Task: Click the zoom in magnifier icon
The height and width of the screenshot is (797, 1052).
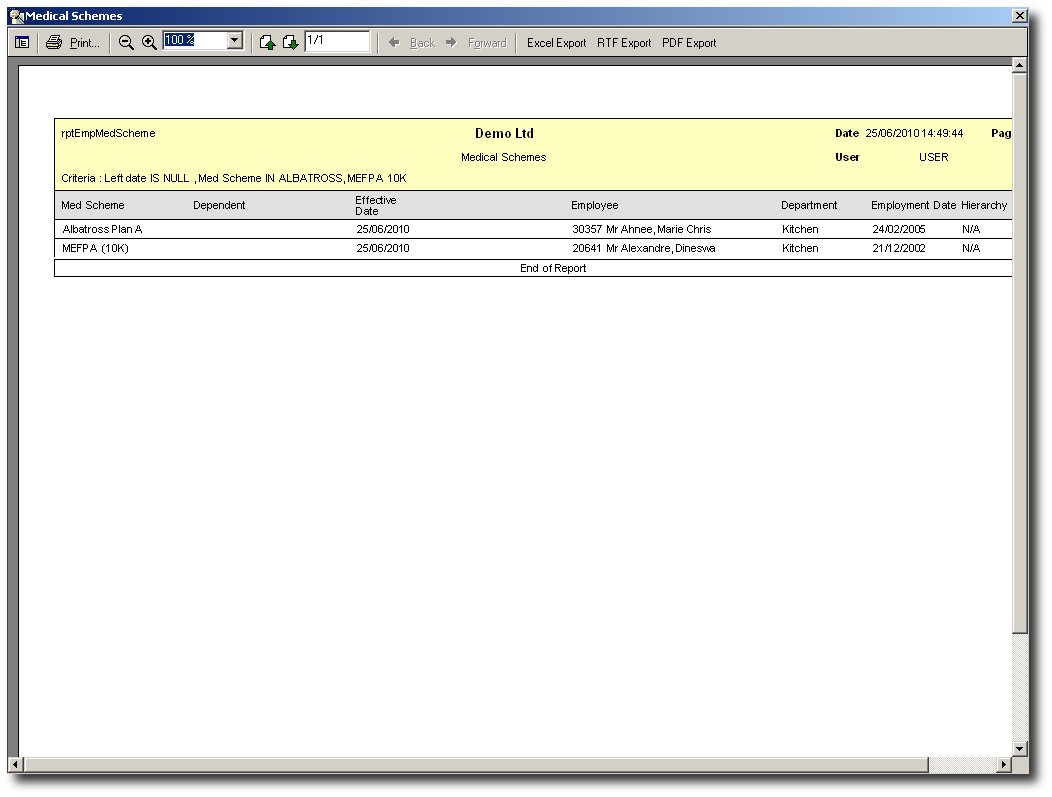Action: [x=149, y=43]
